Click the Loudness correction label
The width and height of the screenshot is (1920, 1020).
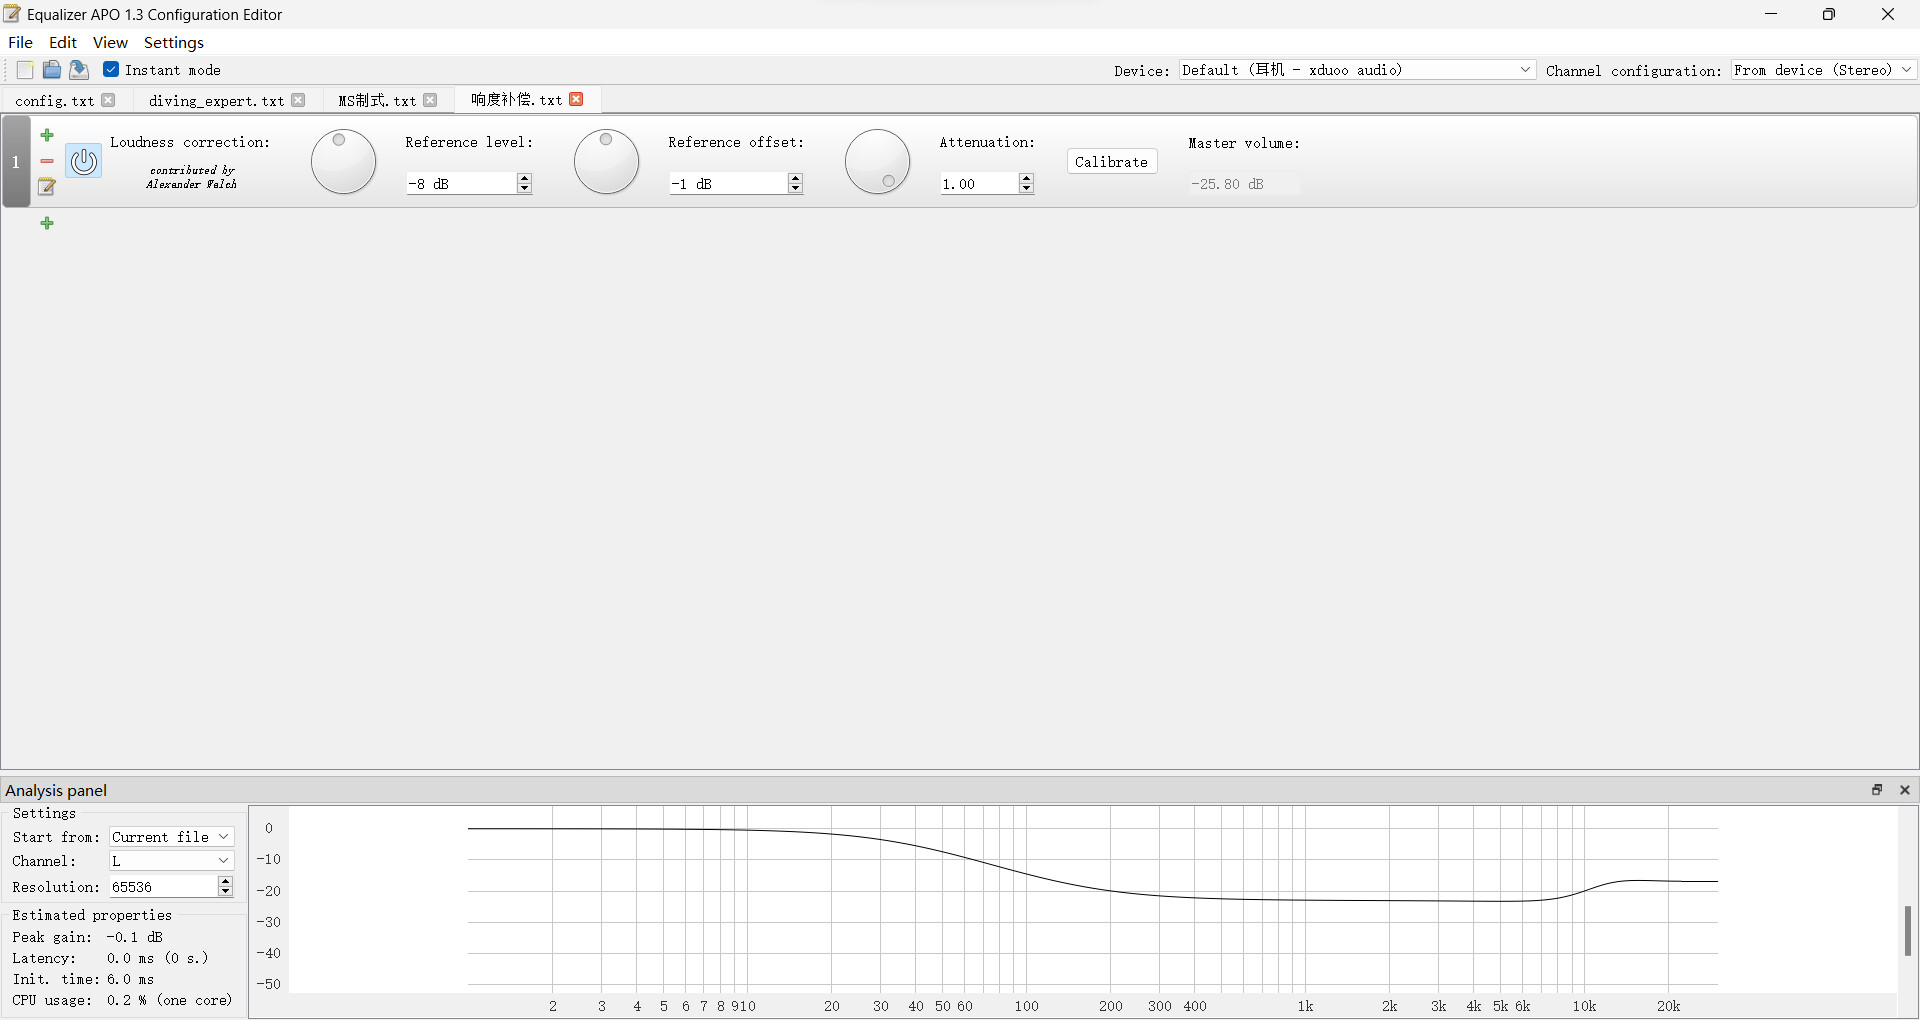pyautogui.click(x=190, y=142)
